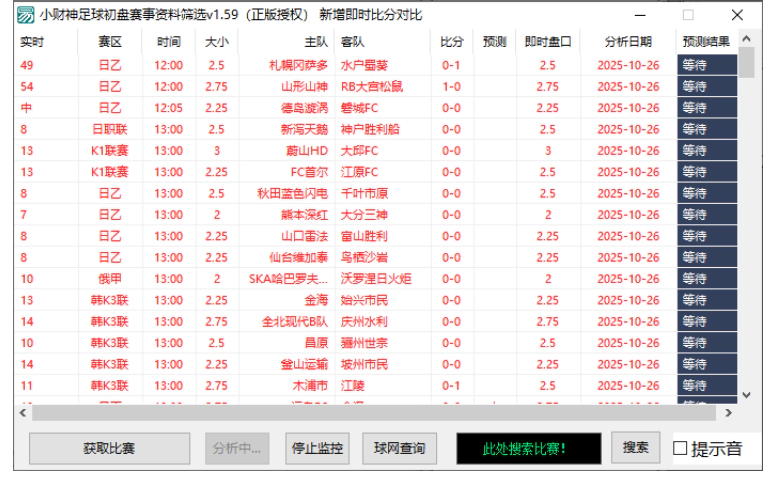Click the vertical scrollbar down arrow

coord(746,395)
